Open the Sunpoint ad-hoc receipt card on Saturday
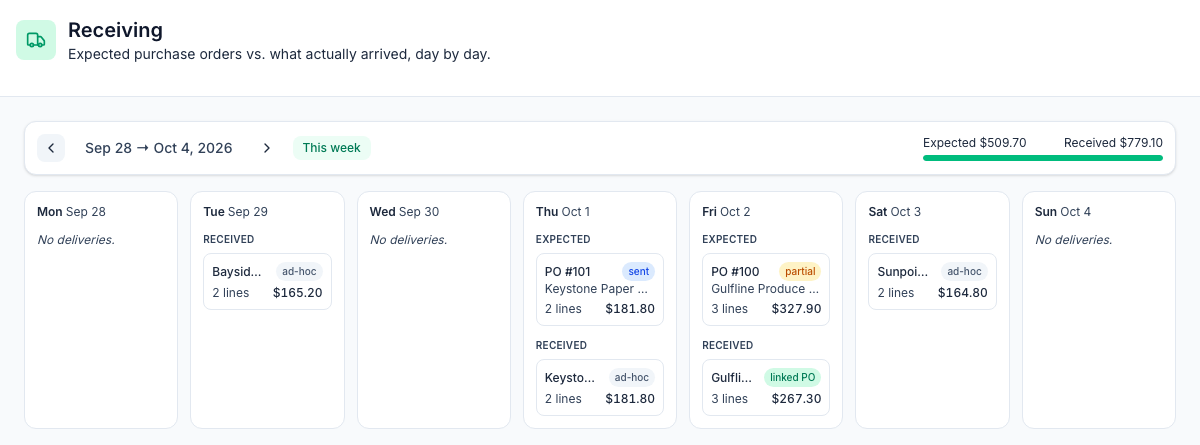This screenshot has height=445, width=1200. click(932, 281)
